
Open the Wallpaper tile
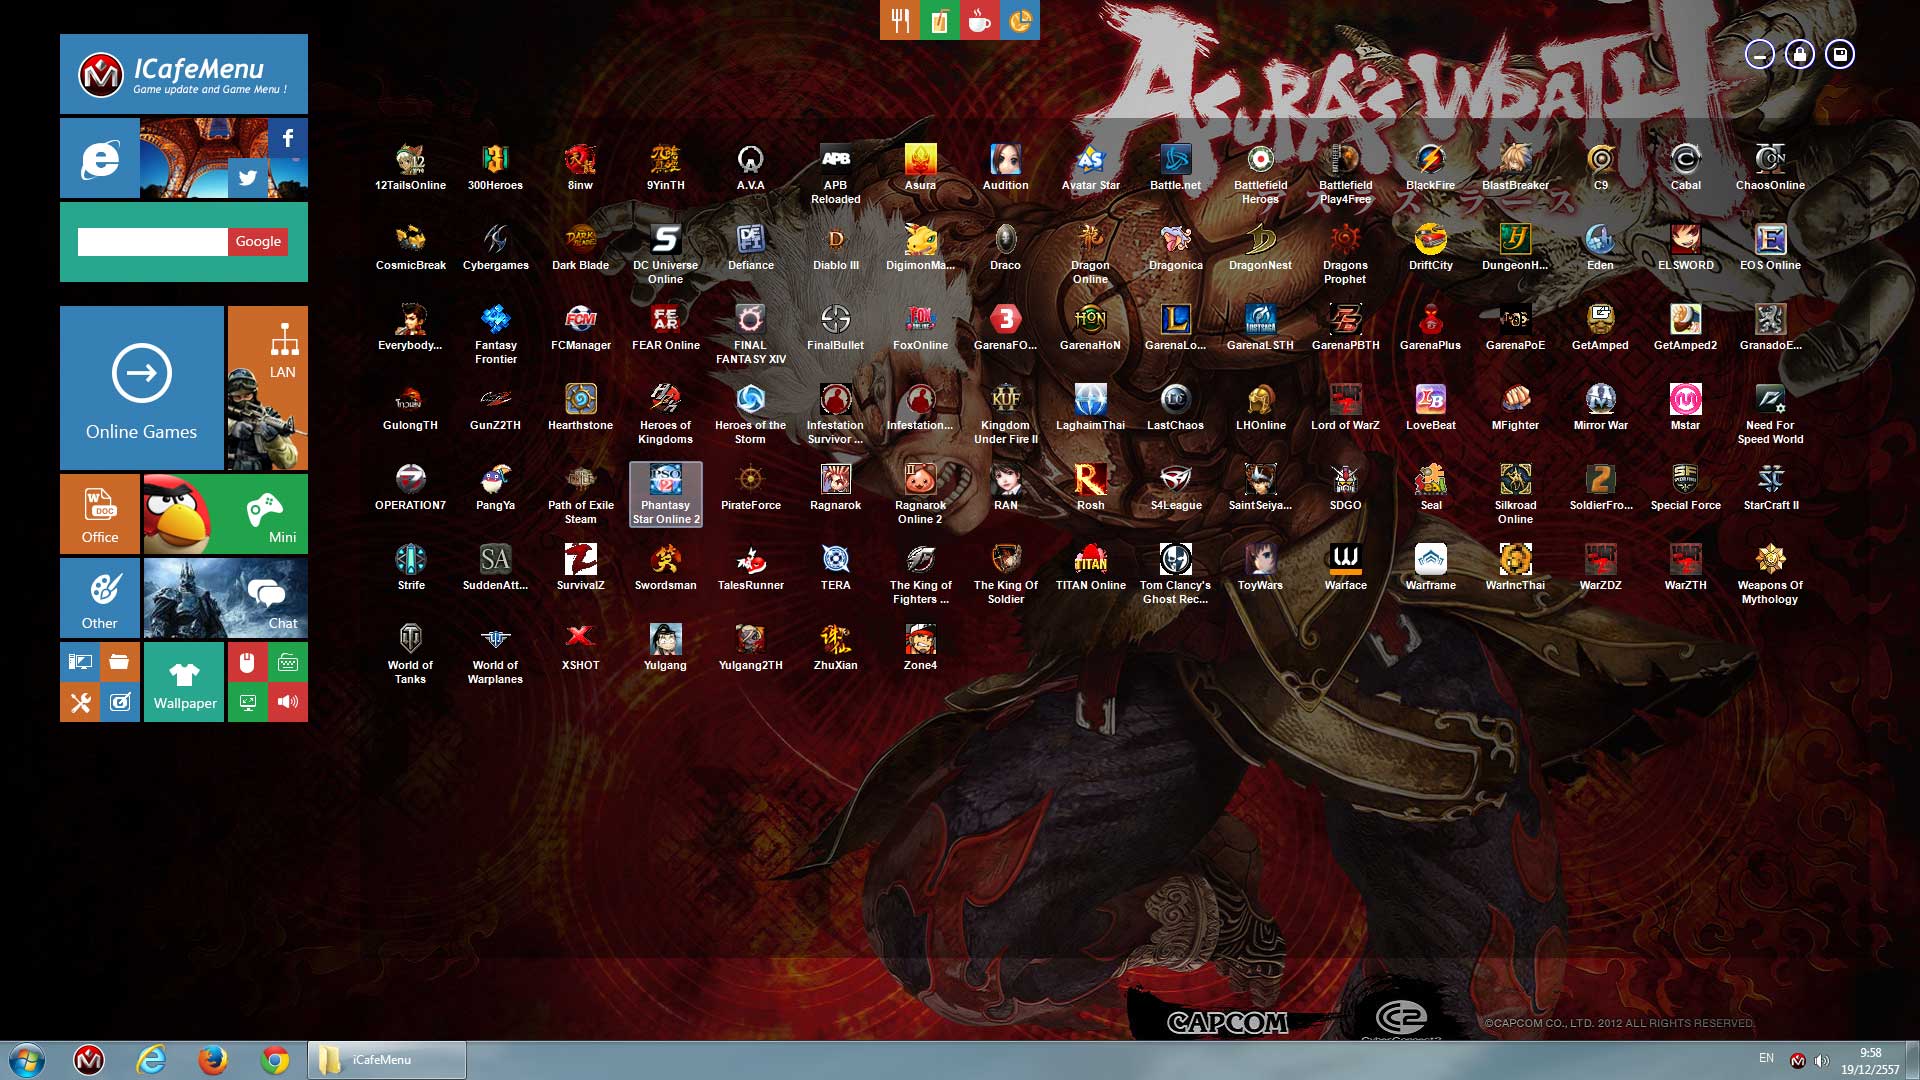[184, 682]
